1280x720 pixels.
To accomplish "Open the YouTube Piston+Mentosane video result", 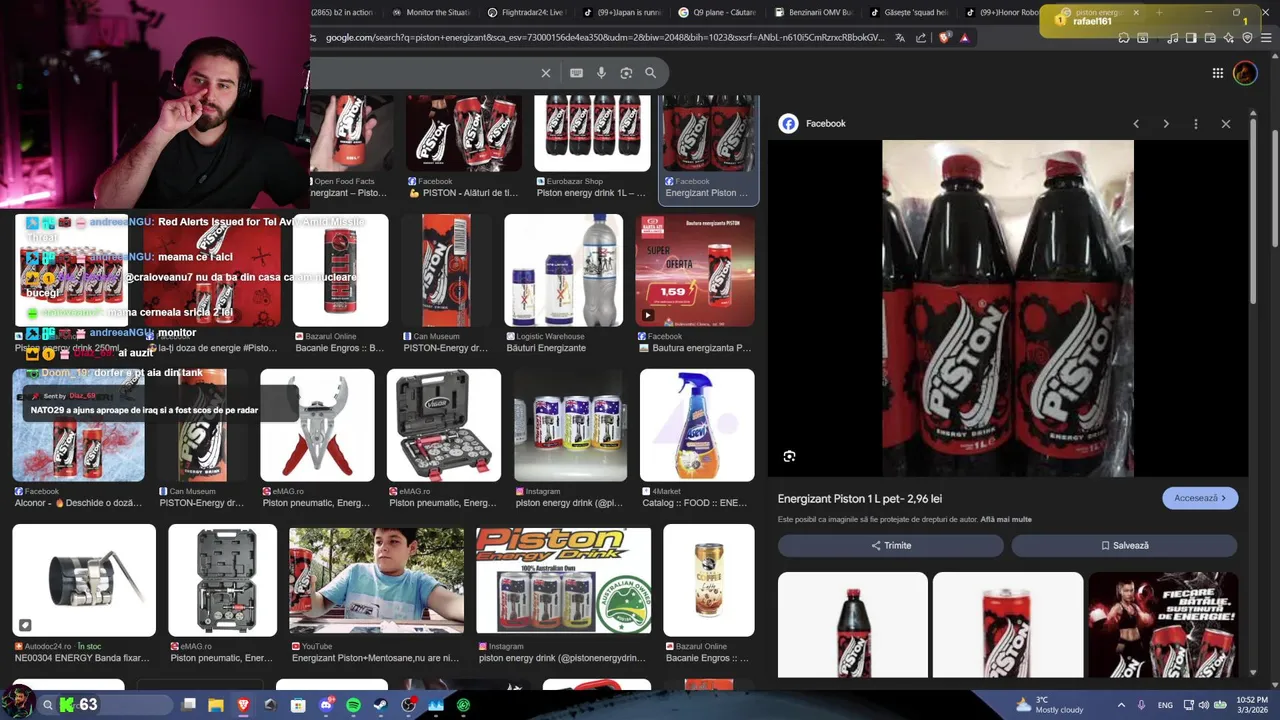I will click(x=376, y=596).
